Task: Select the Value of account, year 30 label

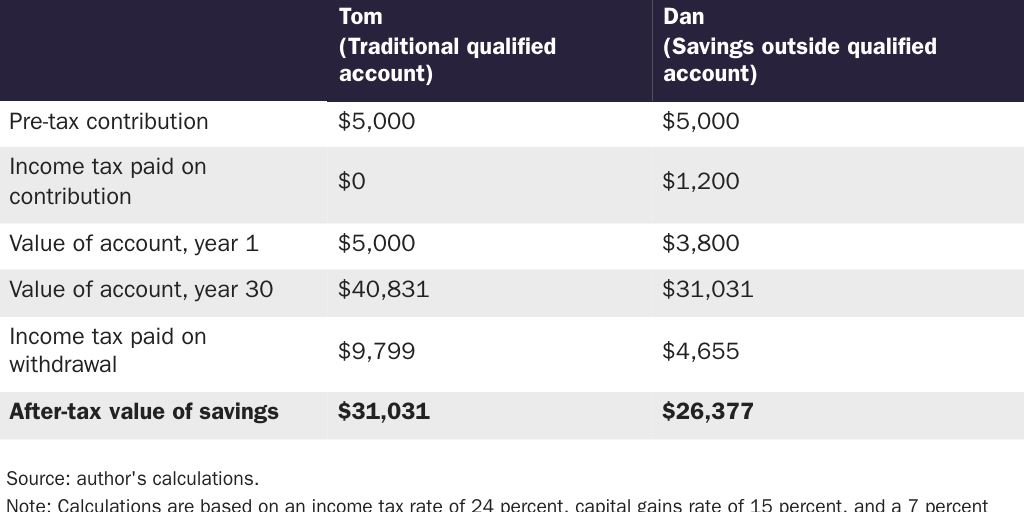Action: [141, 290]
